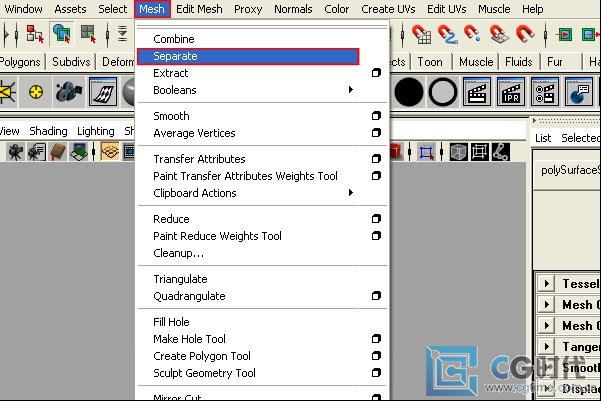601x401 pixels.
Task: Click the grid toggle viewport icon
Action: [110, 152]
